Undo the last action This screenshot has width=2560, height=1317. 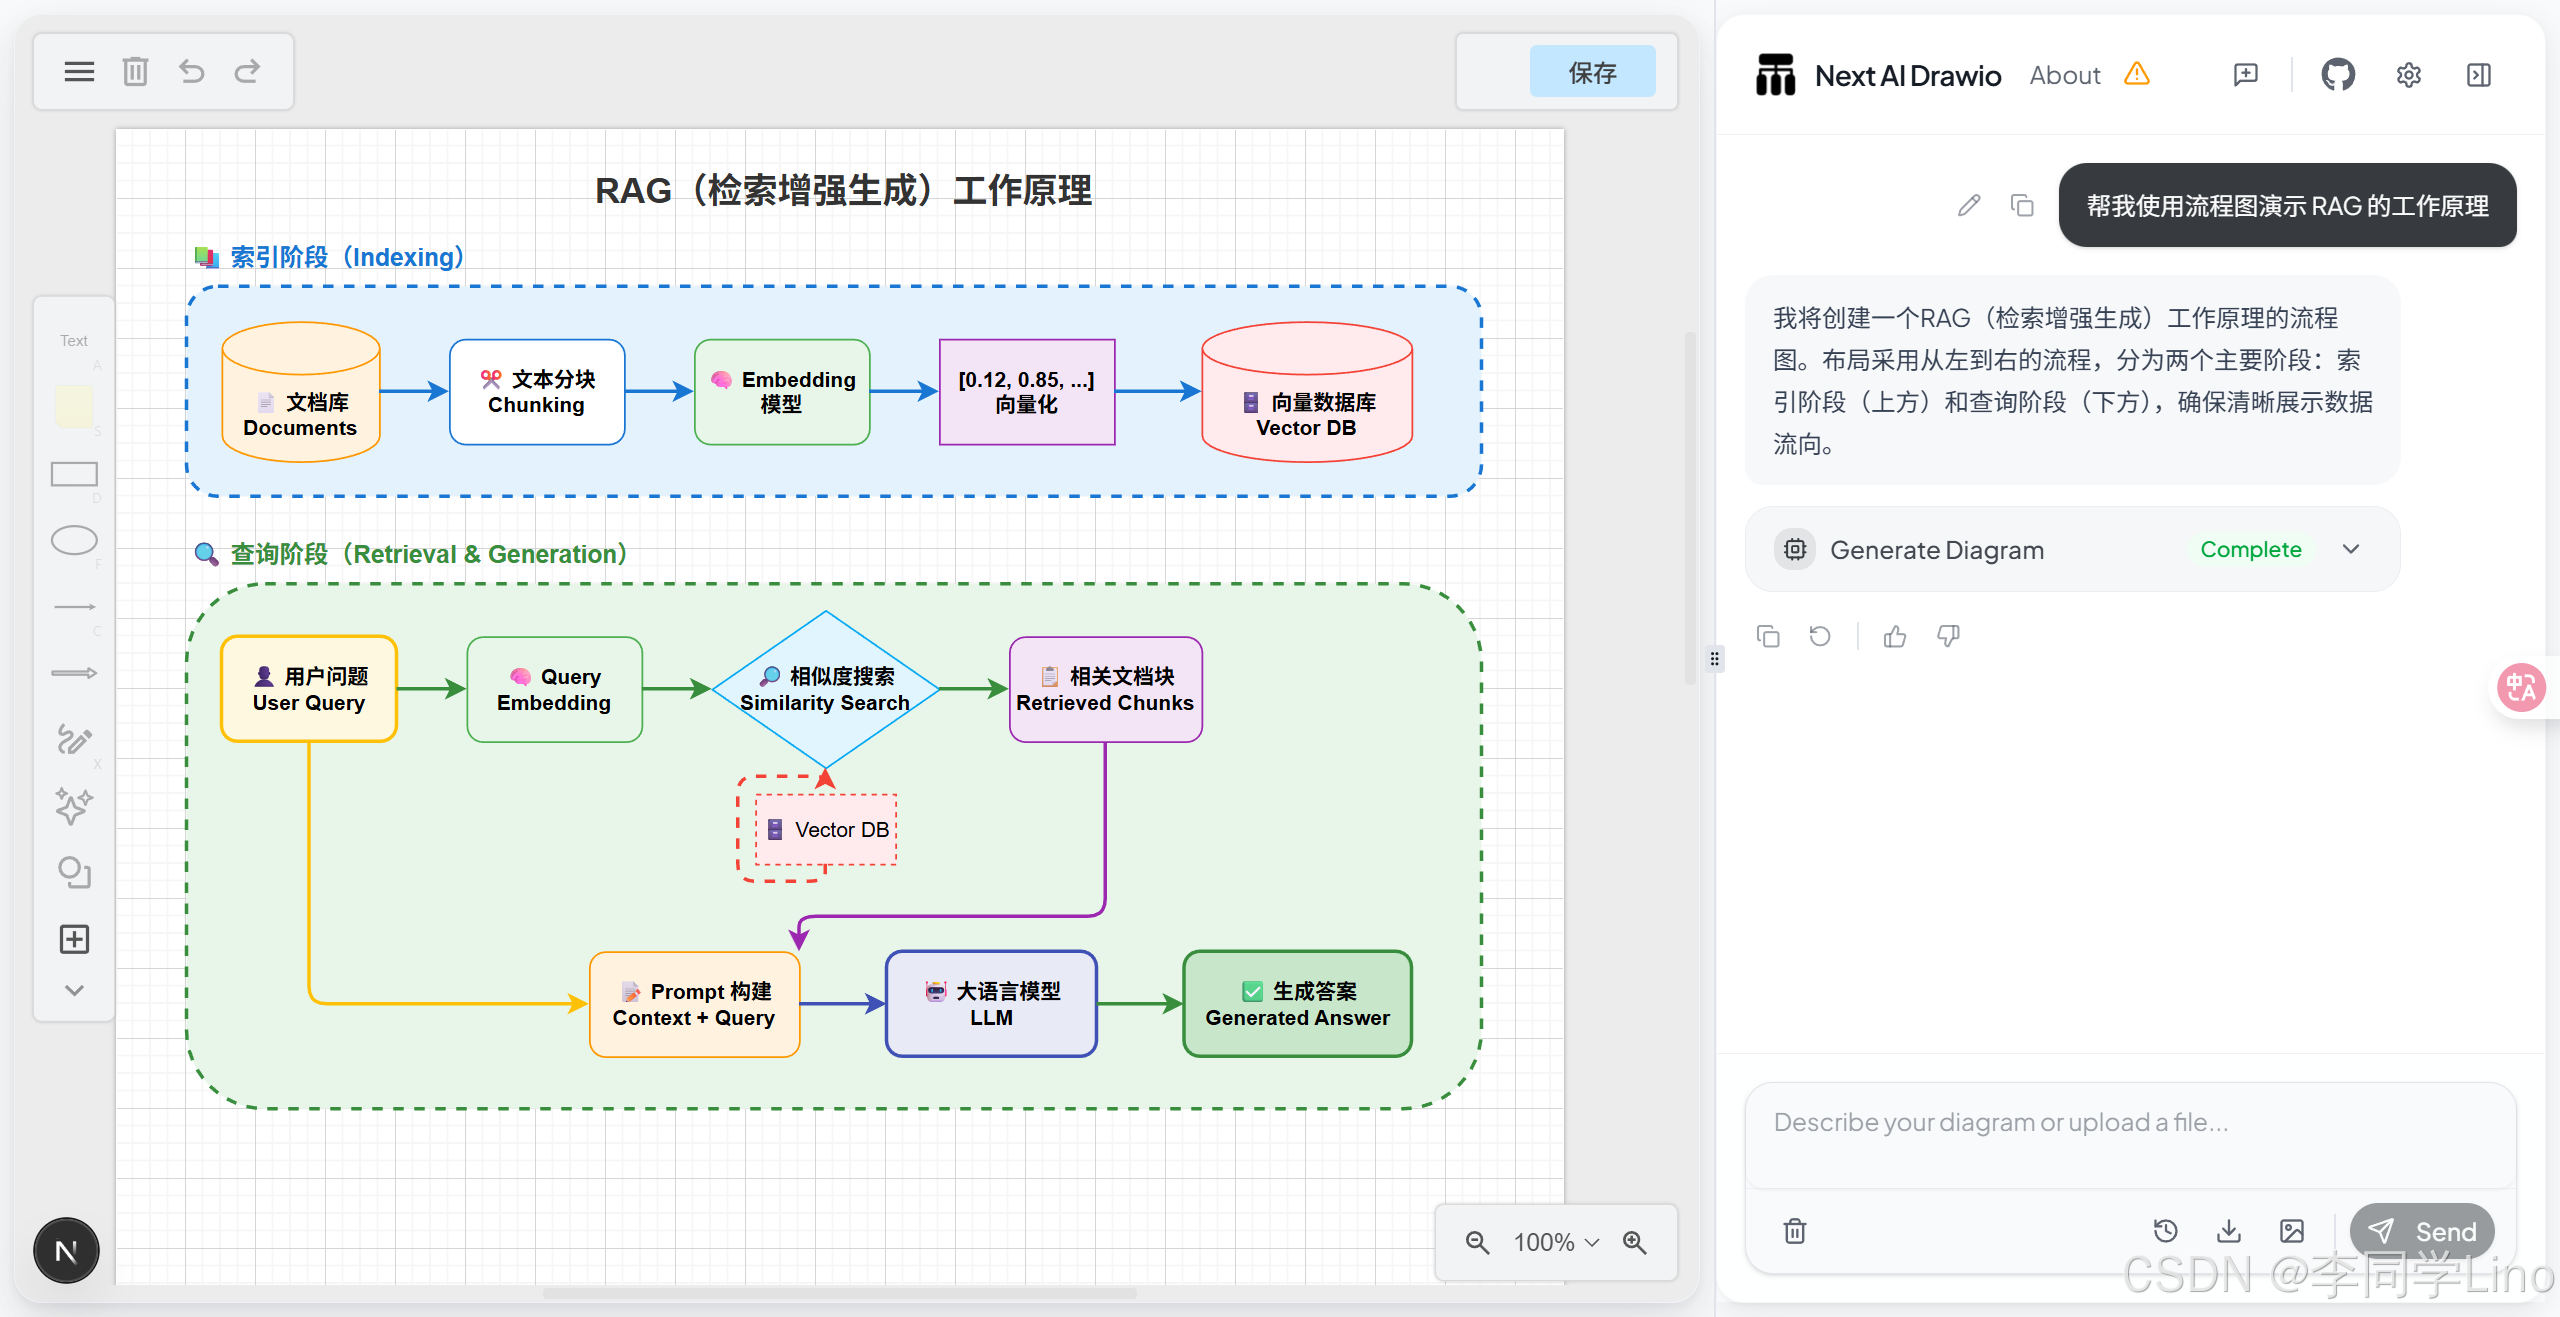(191, 71)
